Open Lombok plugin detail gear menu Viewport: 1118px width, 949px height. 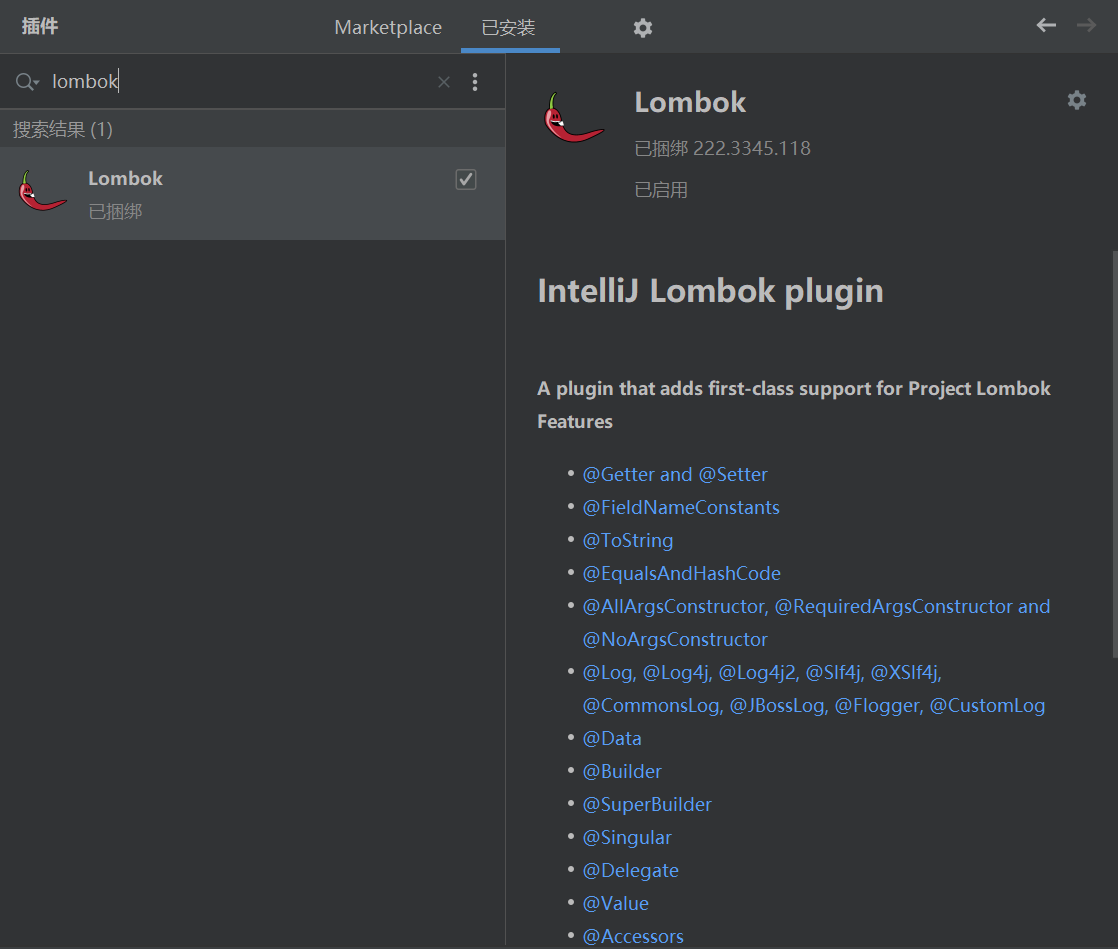pos(1076,100)
